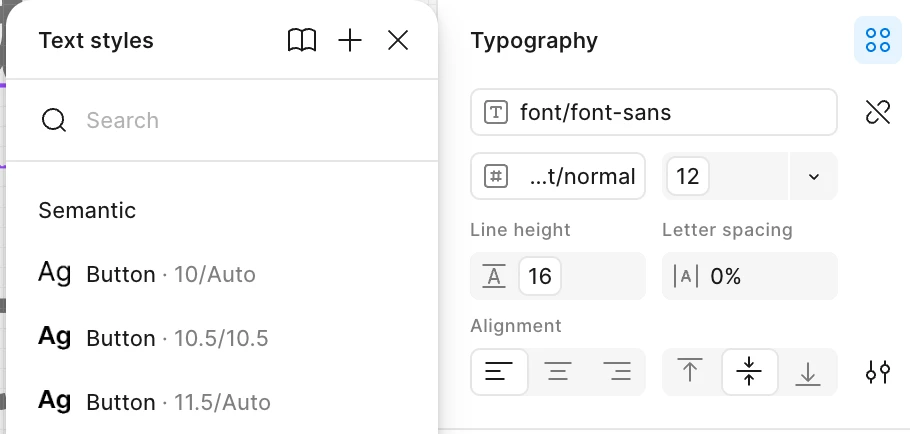The height and width of the screenshot is (434, 910).
Task: Open the font size dropdown chevron
Action: (x=814, y=176)
